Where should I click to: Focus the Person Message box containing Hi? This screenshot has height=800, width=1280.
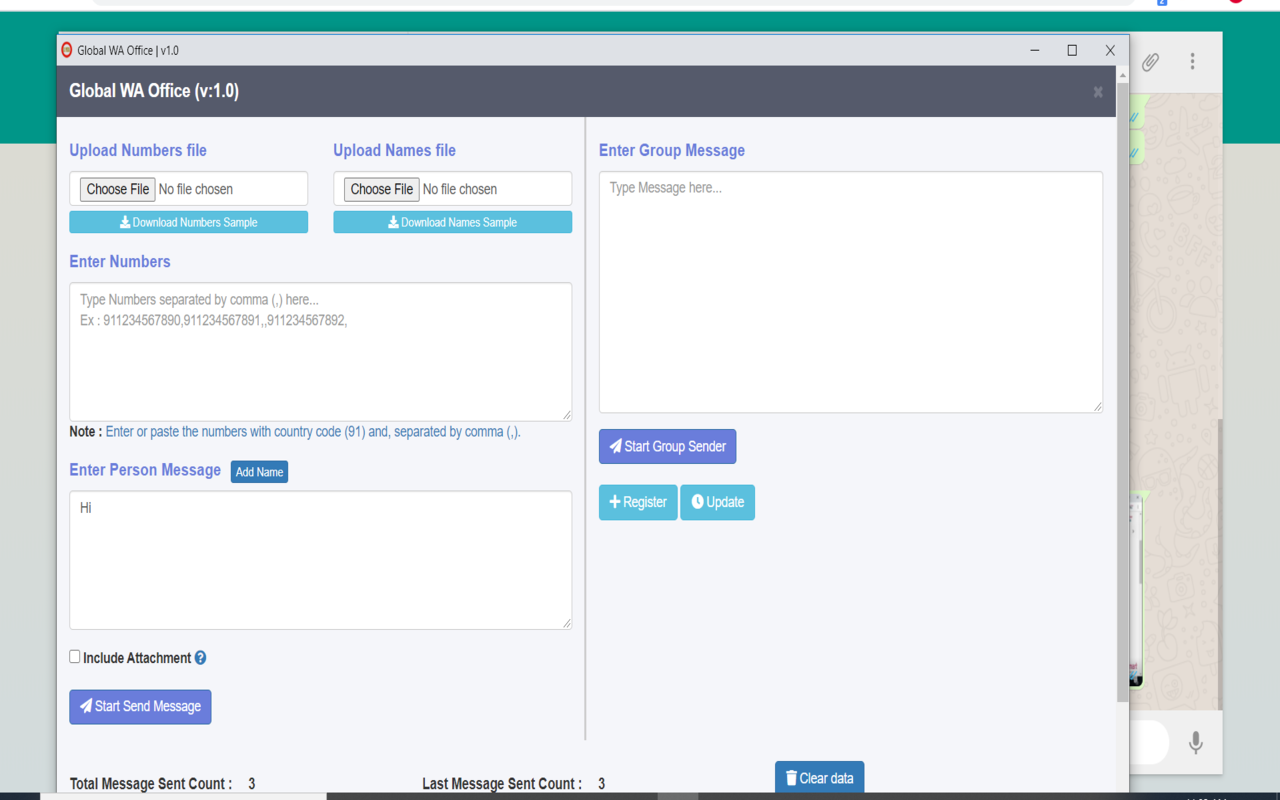point(320,560)
